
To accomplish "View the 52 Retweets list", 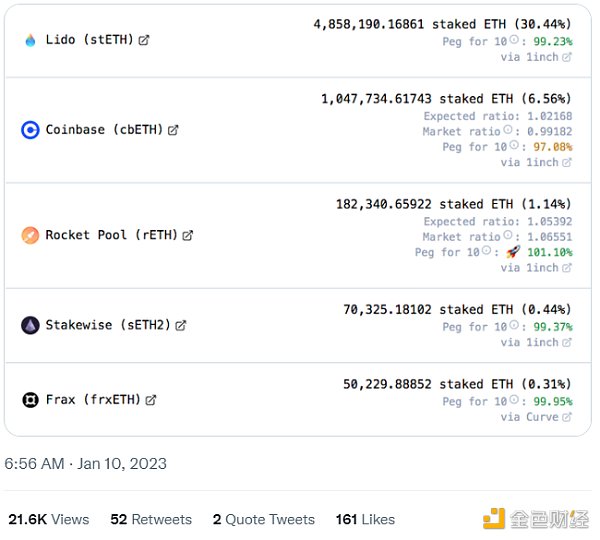I will click(x=151, y=519).
